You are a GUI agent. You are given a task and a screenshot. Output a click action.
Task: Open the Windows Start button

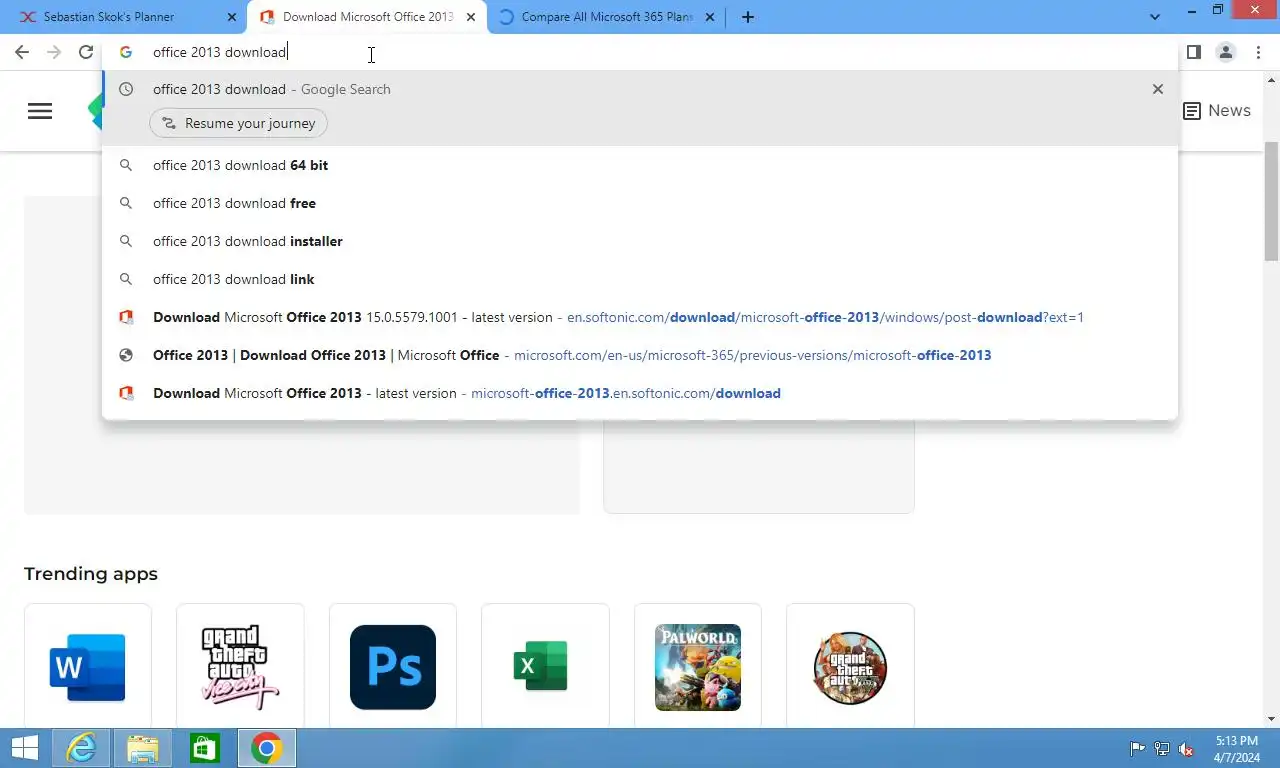[25, 748]
